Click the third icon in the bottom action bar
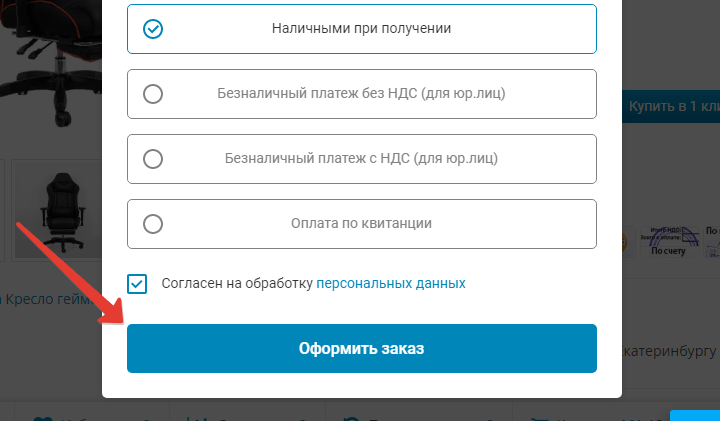Screen dimensions: 720x421 pos(350,417)
